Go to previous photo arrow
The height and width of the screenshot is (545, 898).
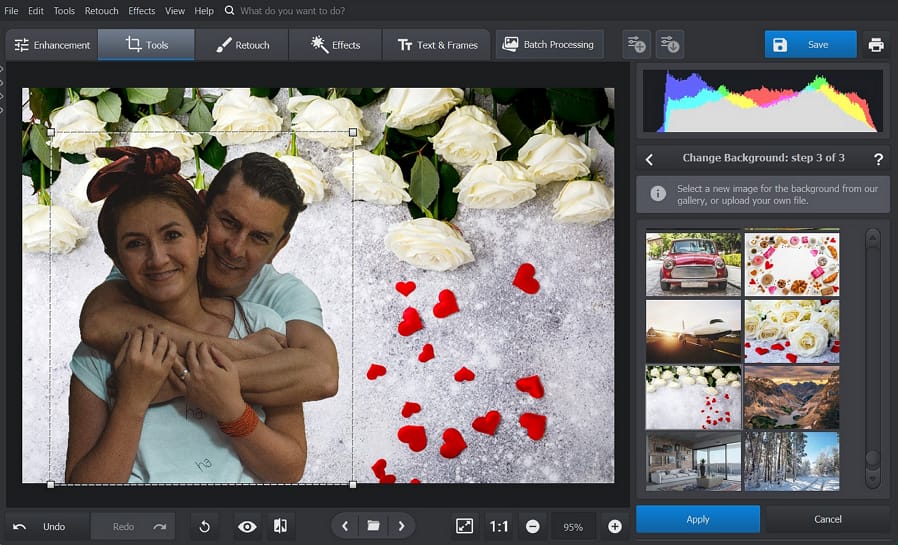345,526
